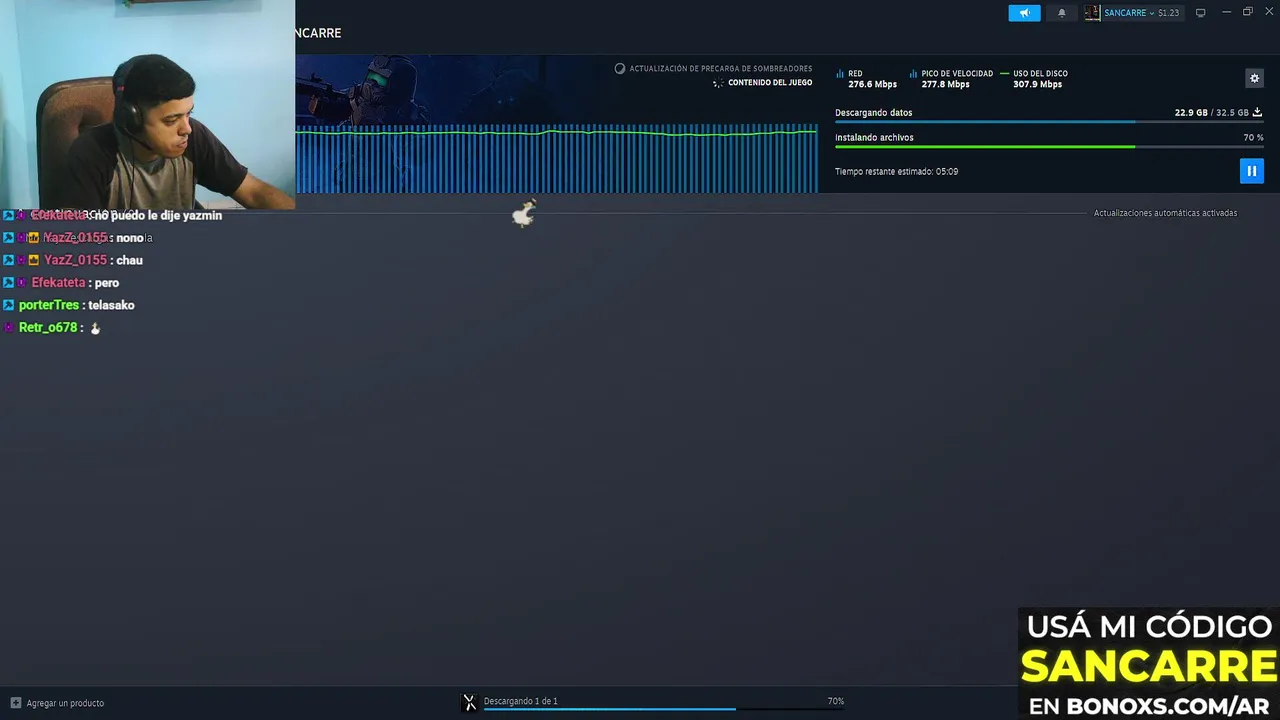Click the plus icon beside Agregar un producto
This screenshot has height=720, width=1280.
click(x=15, y=703)
